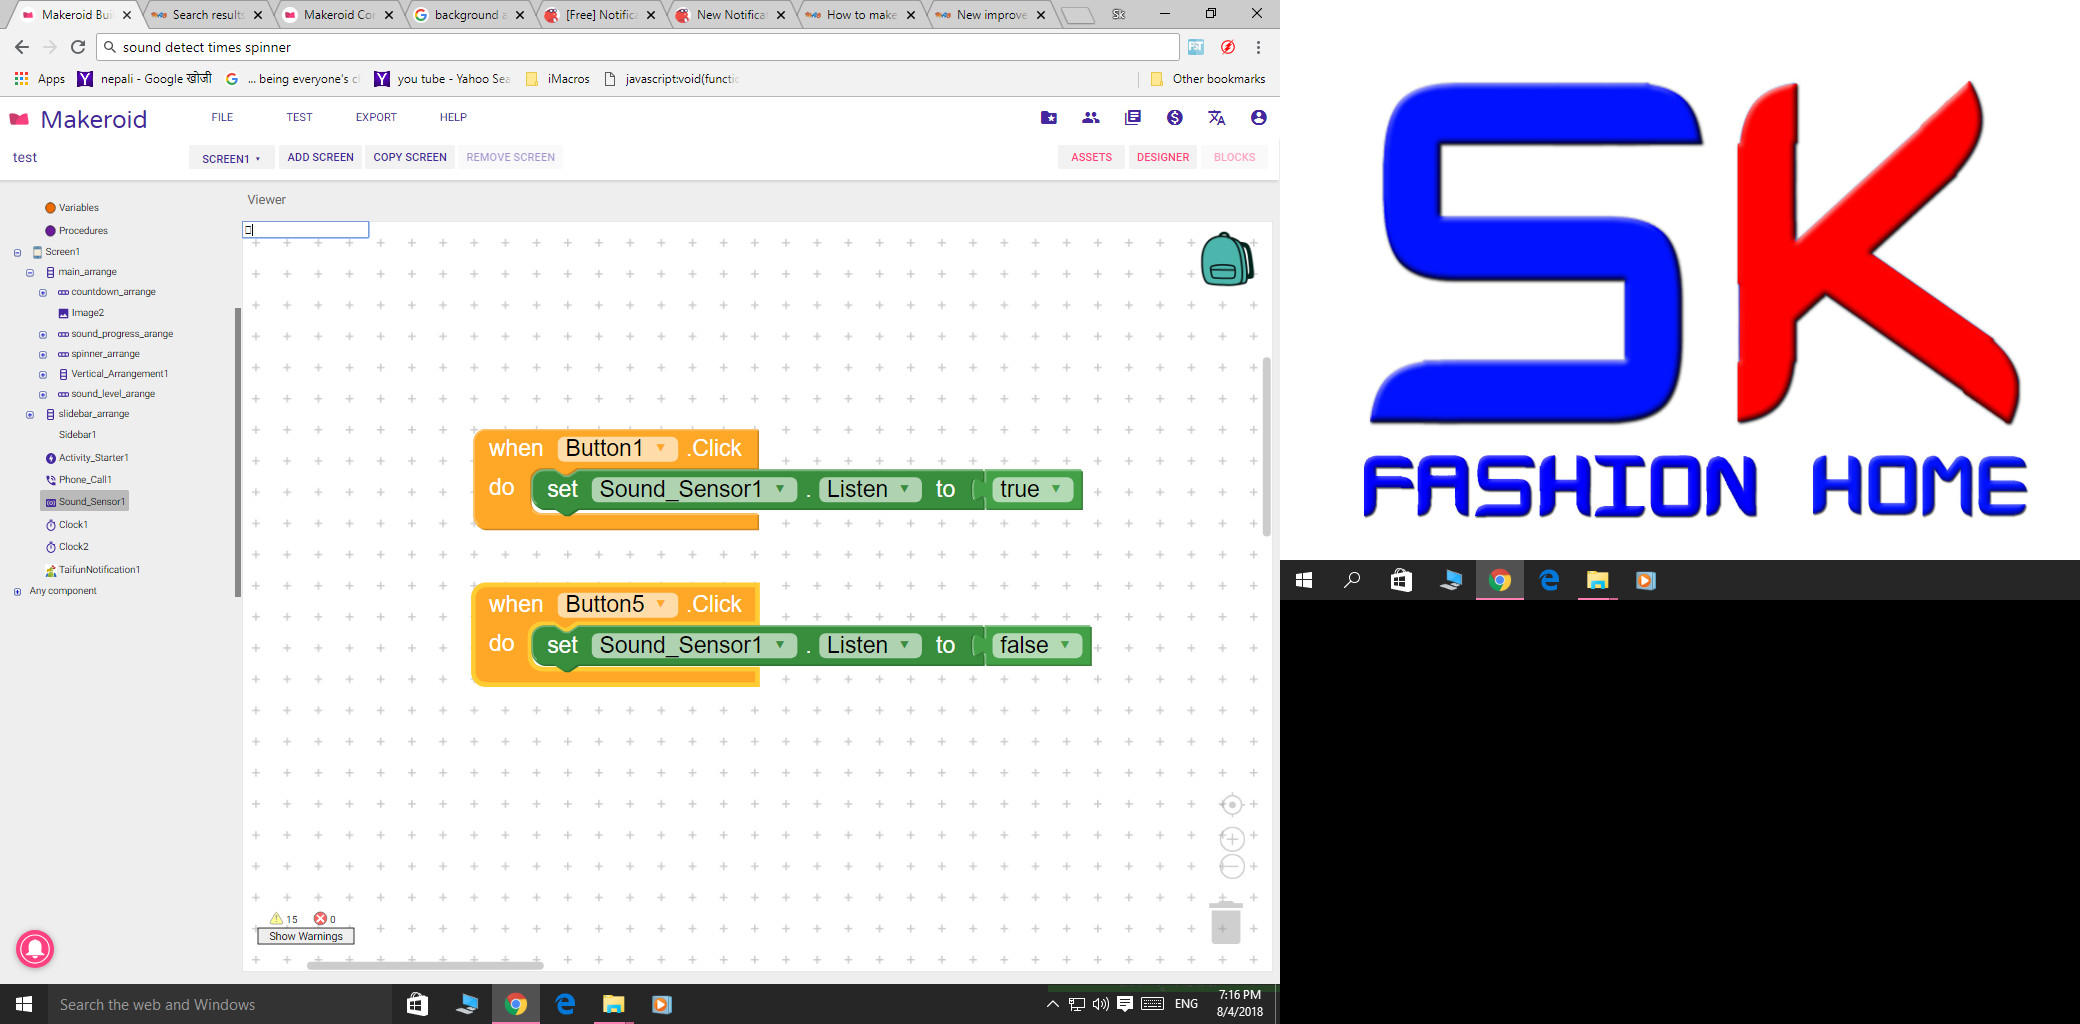This screenshot has width=2080, height=1024.
Task: Open Chrome's three-dot menu
Action: pyautogui.click(x=1258, y=47)
